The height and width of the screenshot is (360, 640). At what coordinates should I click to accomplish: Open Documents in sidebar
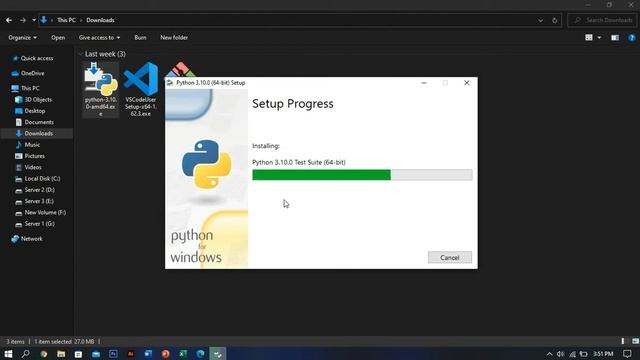pos(34,122)
